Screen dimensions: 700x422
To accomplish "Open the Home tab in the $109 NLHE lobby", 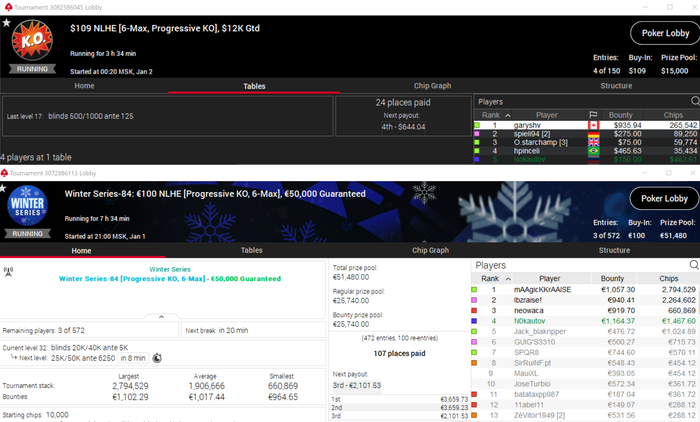I will point(84,86).
